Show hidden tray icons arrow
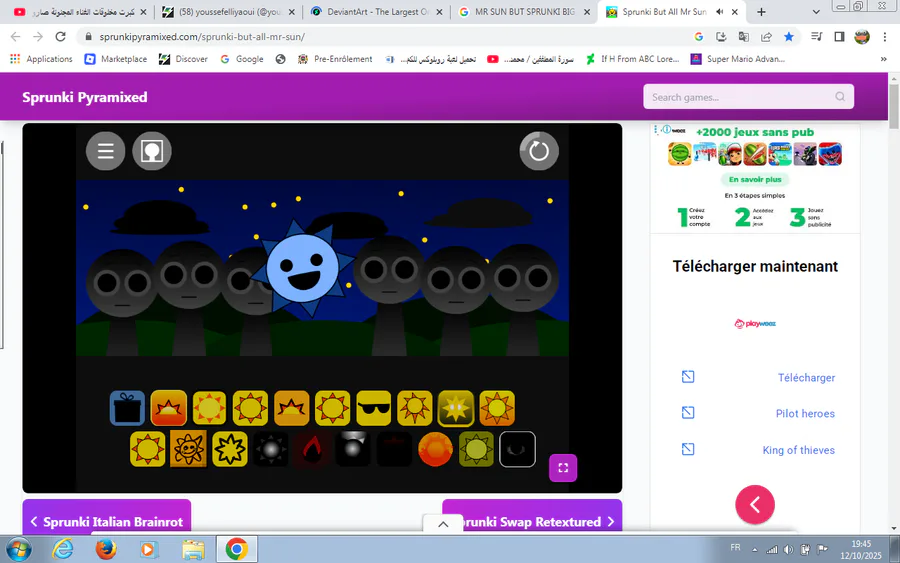This screenshot has height=563, width=900. 755,549
